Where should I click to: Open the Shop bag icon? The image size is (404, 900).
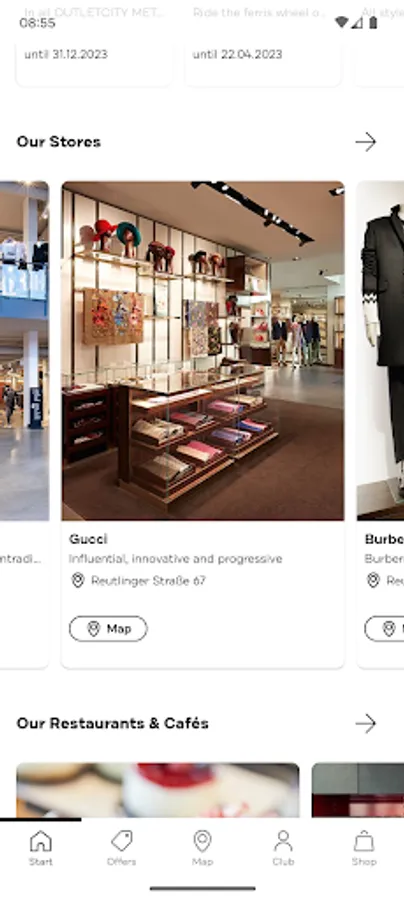[364, 841]
